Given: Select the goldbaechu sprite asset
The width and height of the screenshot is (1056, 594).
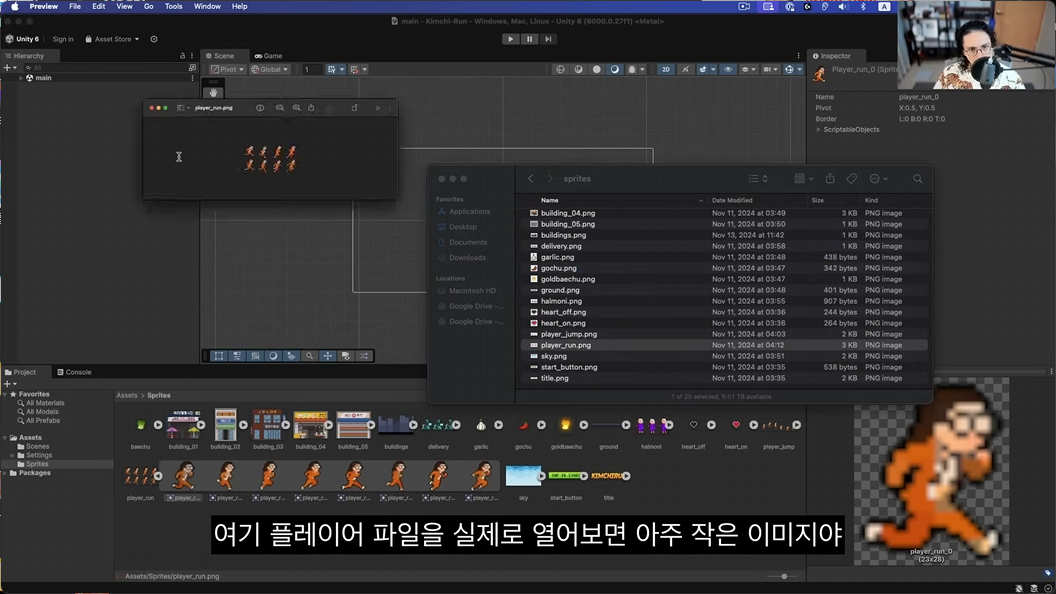Looking at the screenshot, I should tap(566, 429).
